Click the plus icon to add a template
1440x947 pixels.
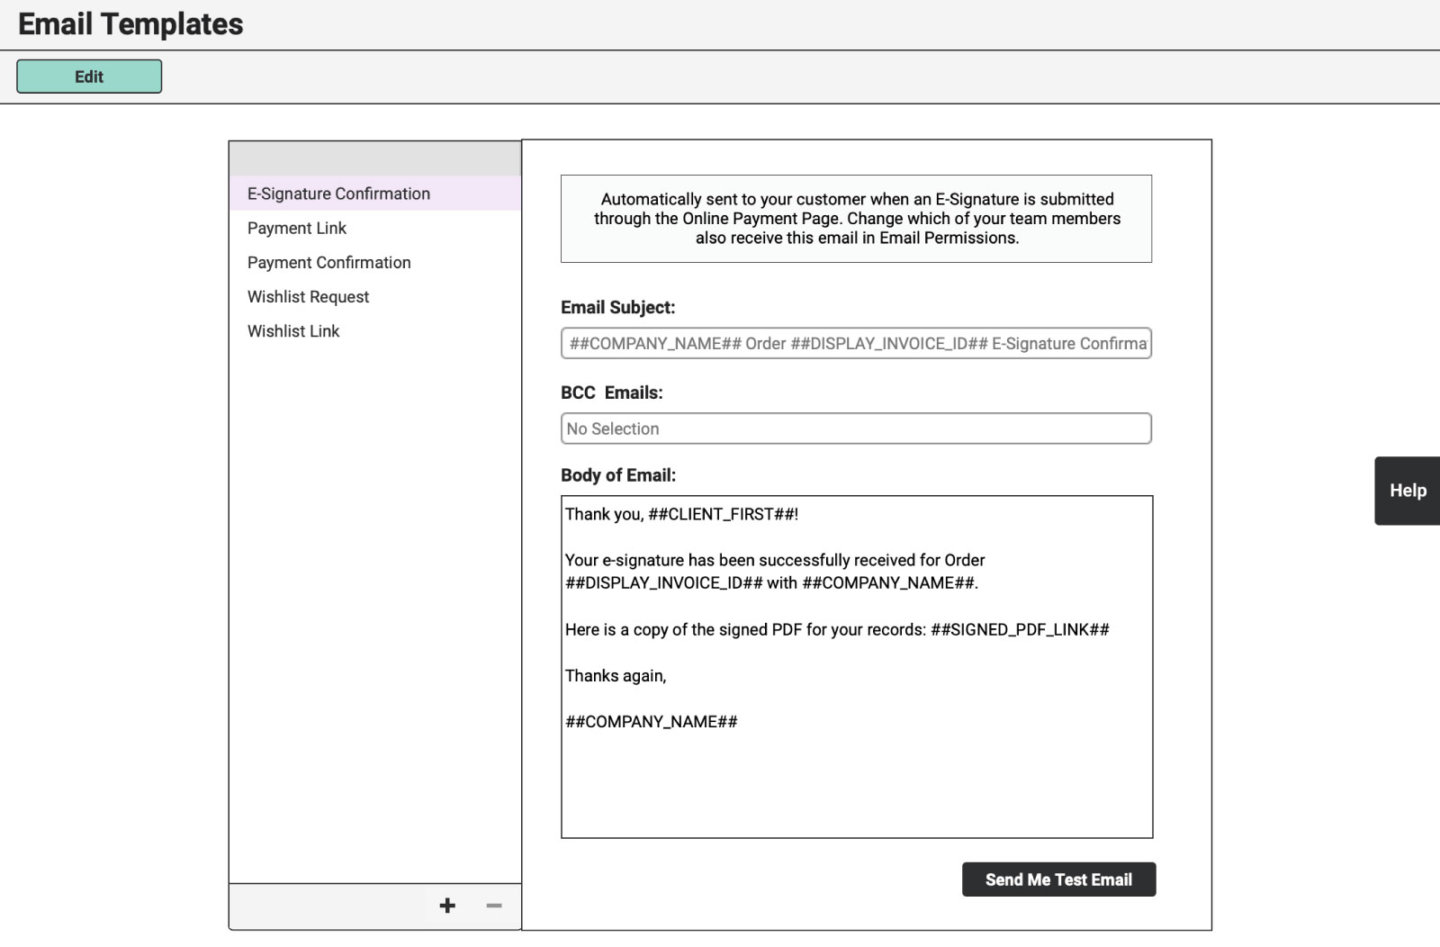point(447,905)
